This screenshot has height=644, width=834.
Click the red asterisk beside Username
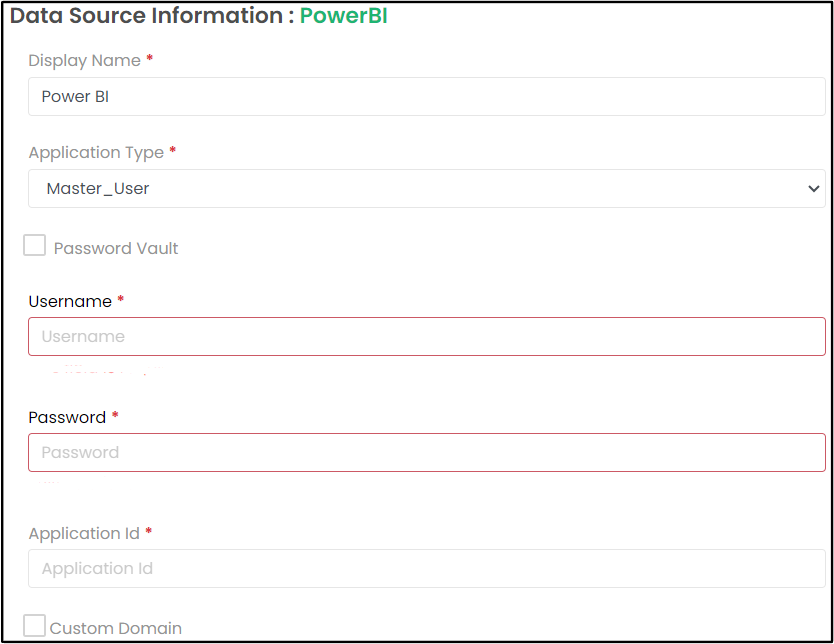pyautogui.click(x=121, y=300)
